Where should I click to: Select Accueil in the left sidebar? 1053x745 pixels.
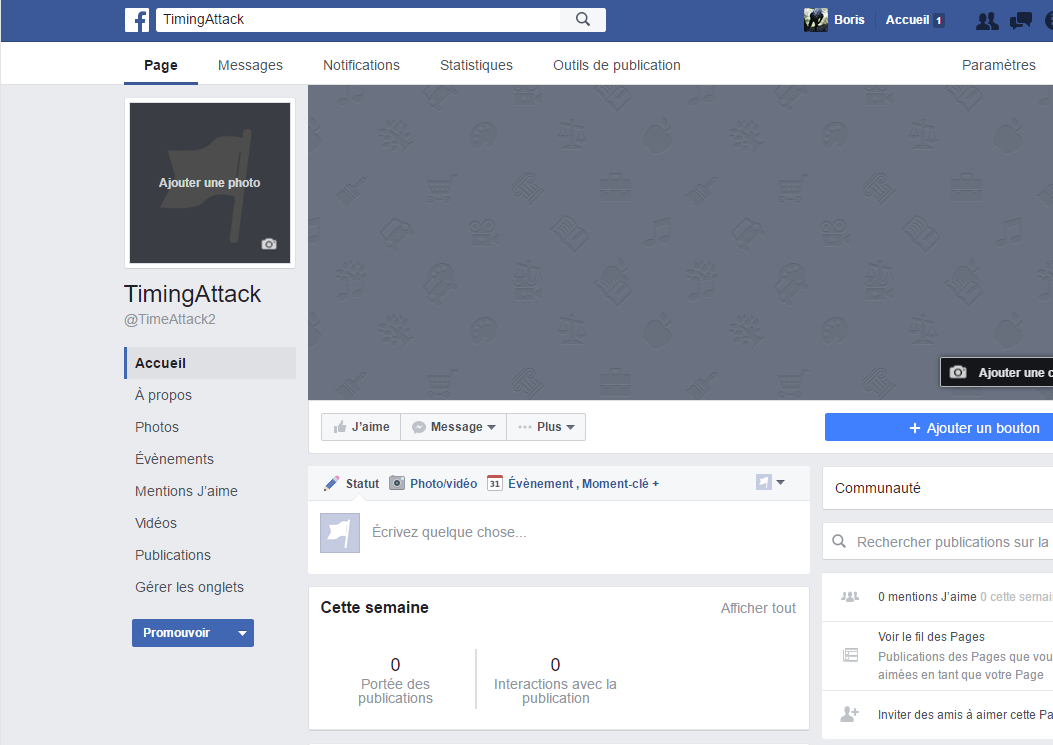pos(210,363)
